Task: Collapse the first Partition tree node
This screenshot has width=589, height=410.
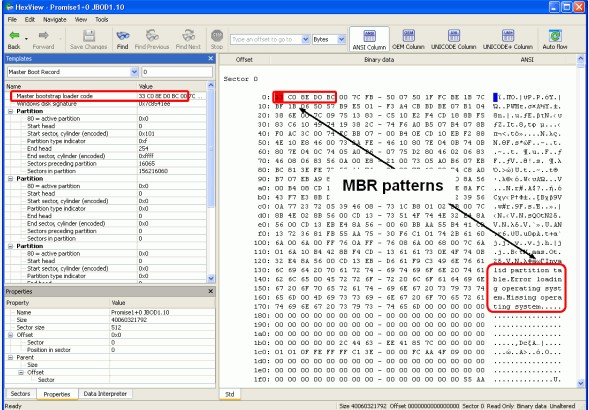Action: pos(10,111)
